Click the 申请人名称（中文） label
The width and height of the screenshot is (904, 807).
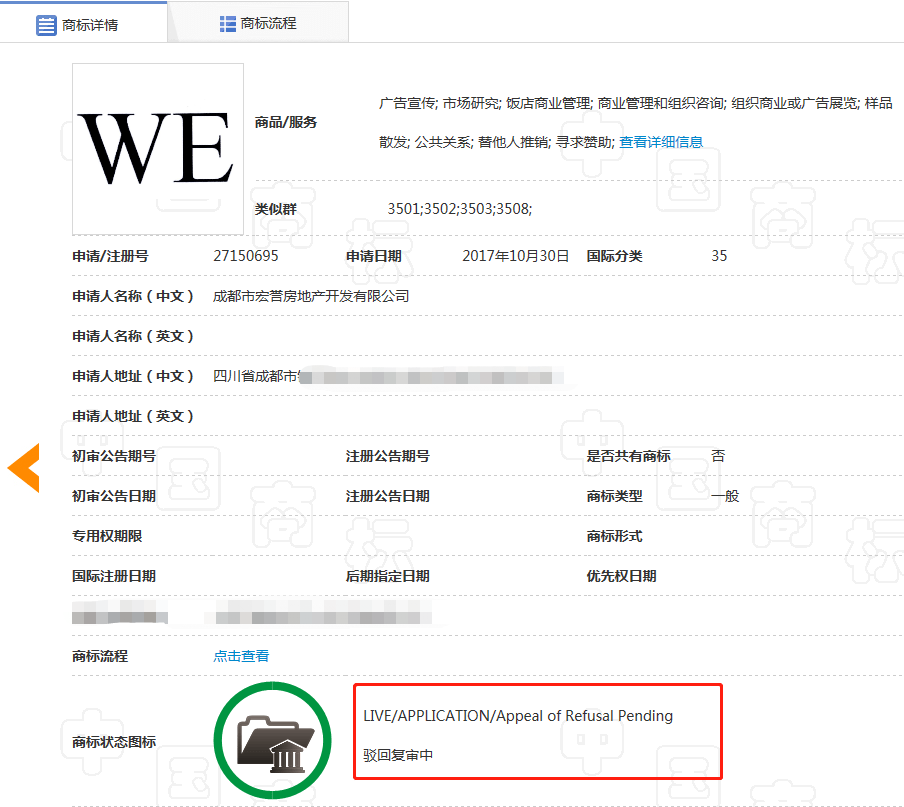tap(133, 296)
